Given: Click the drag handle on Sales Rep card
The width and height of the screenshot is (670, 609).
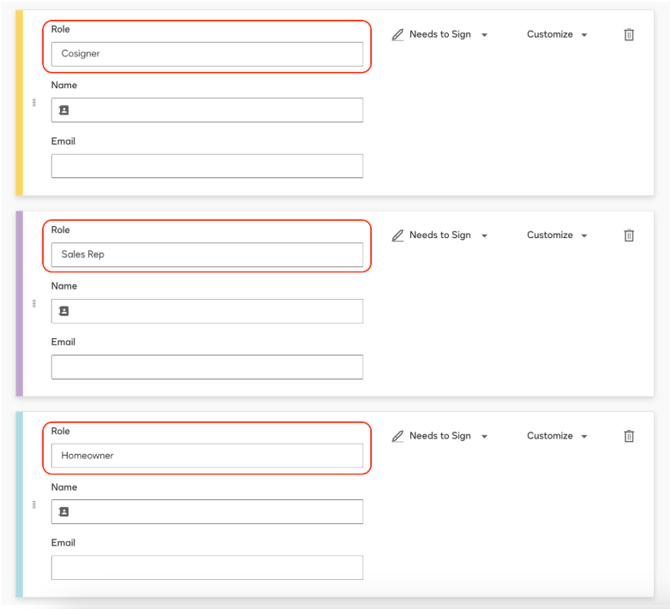Looking at the screenshot, I should [34, 304].
